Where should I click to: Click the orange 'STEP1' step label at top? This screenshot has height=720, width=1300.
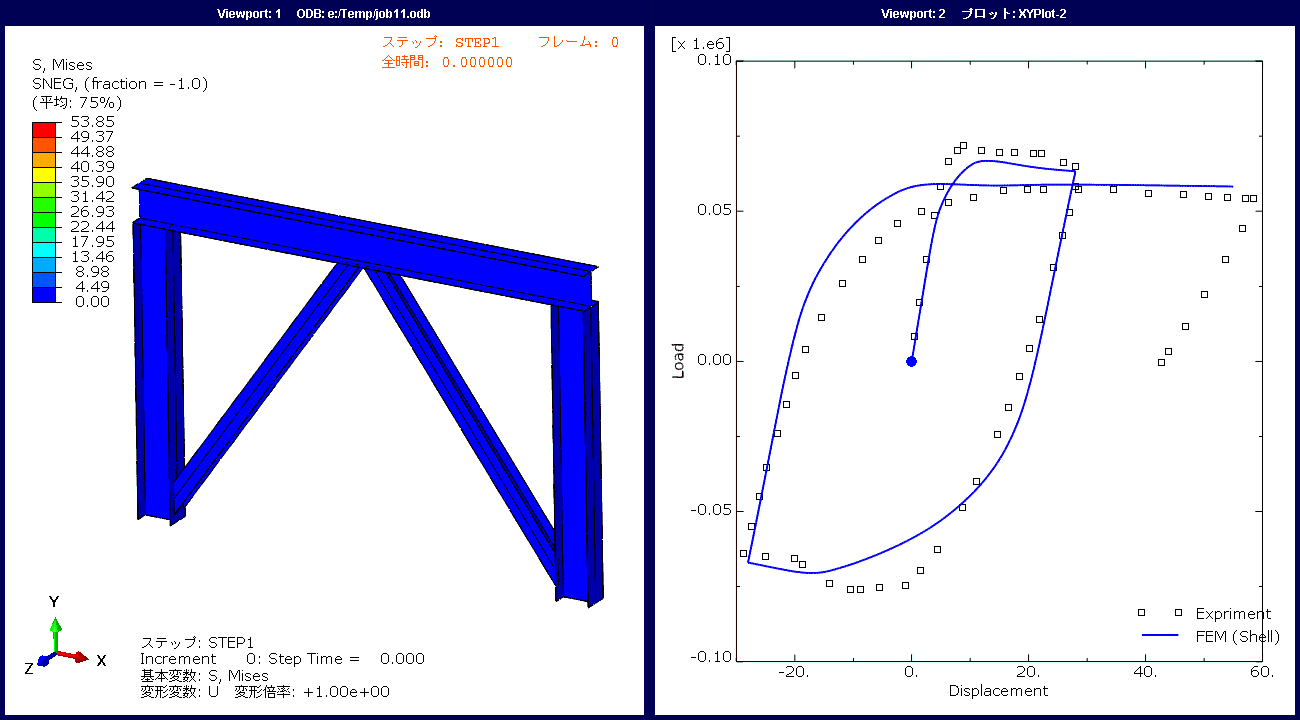[x=482, y=42]
